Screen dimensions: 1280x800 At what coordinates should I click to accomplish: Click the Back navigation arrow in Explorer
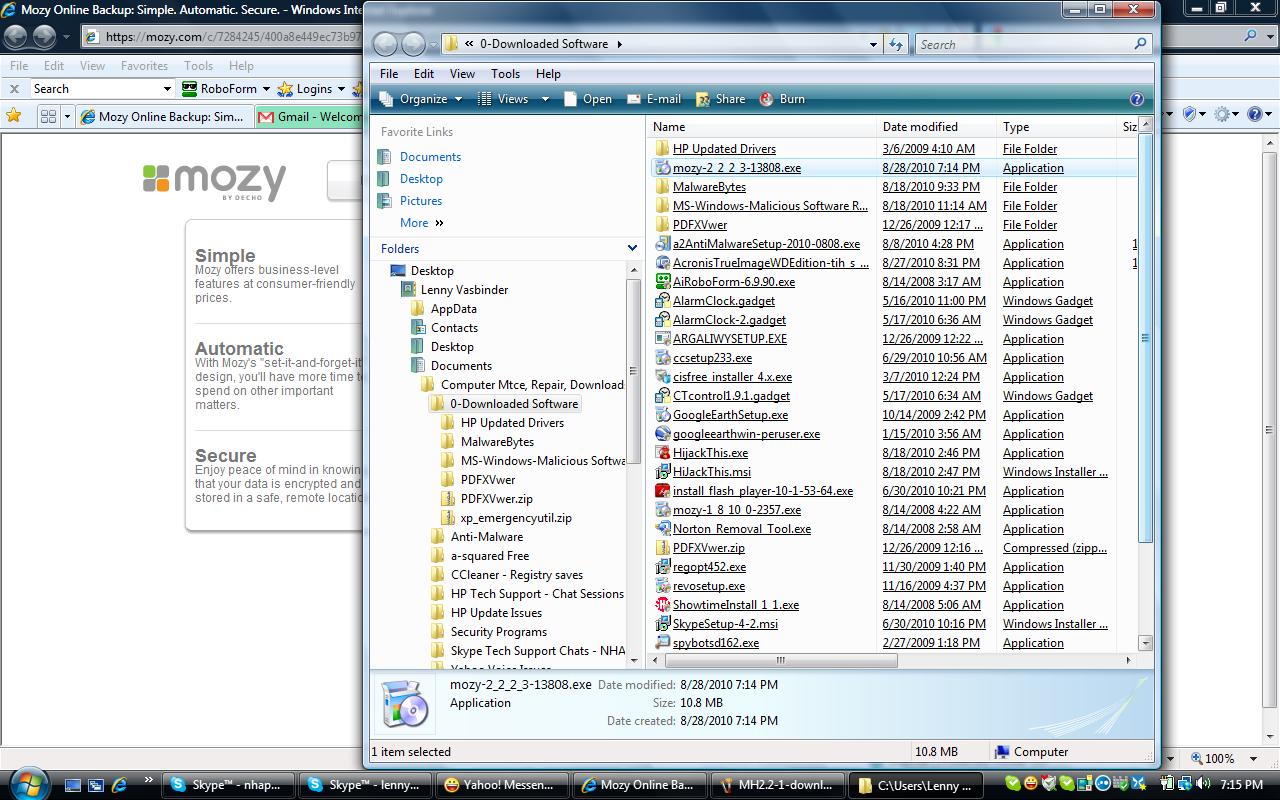pyautogui.click(x=385, y=44)
